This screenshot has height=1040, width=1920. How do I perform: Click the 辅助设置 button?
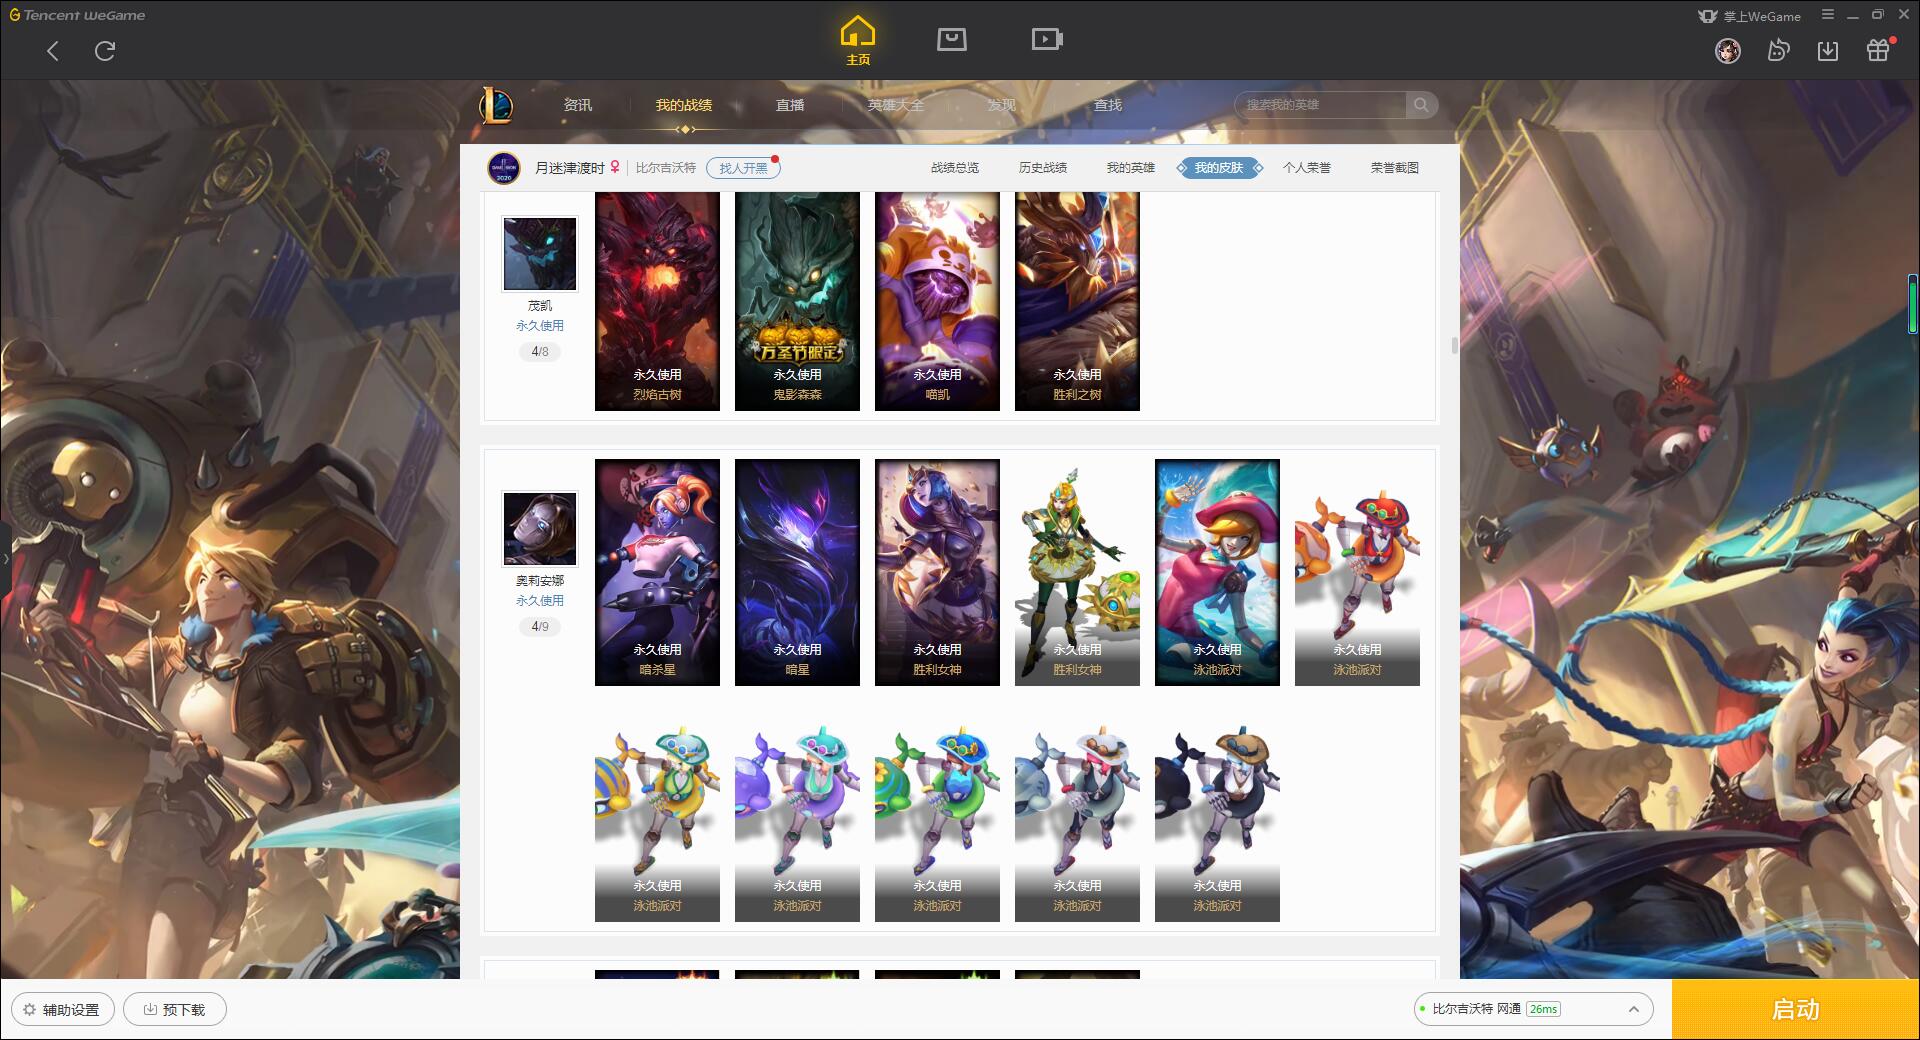pos(63,1010)
